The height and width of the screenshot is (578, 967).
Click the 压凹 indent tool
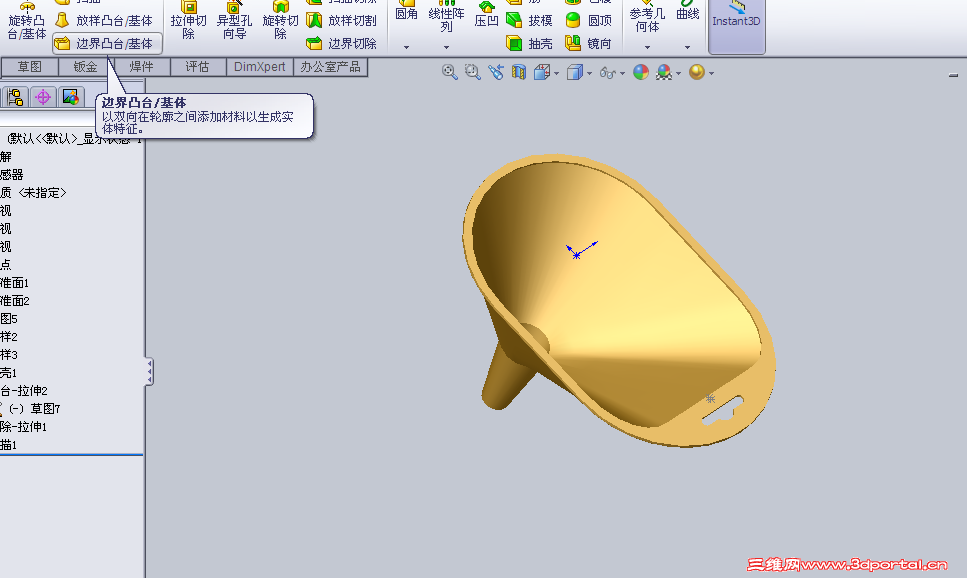[486, 15]
